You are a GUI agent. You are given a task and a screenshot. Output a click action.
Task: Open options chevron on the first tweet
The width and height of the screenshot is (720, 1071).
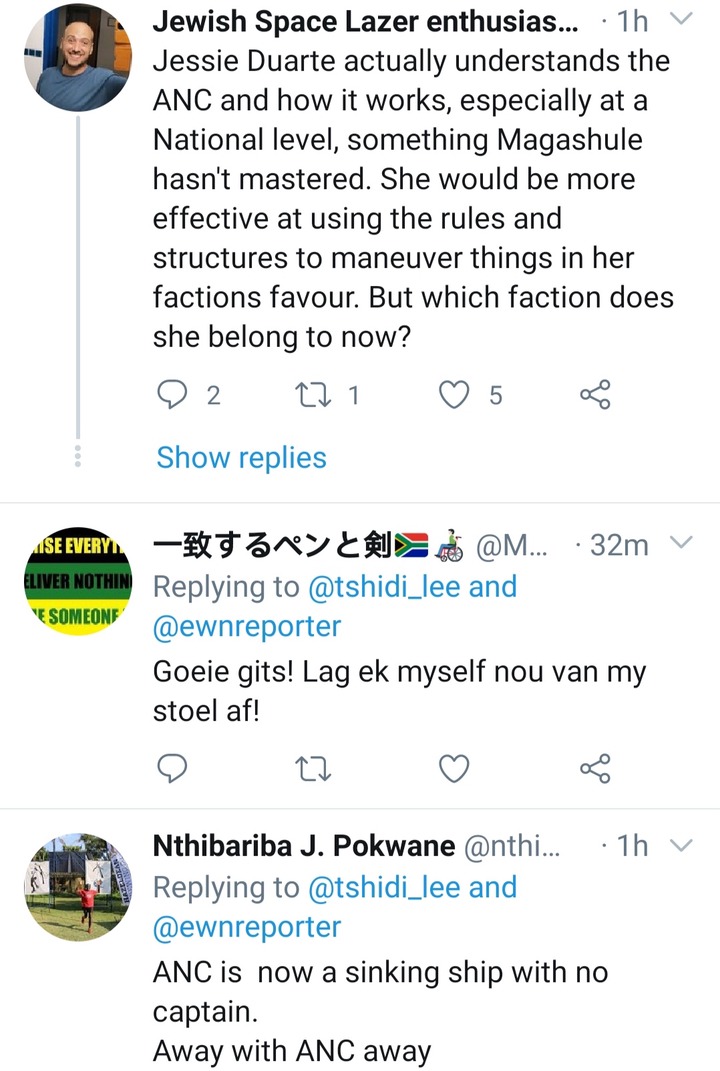click(682, 20)
